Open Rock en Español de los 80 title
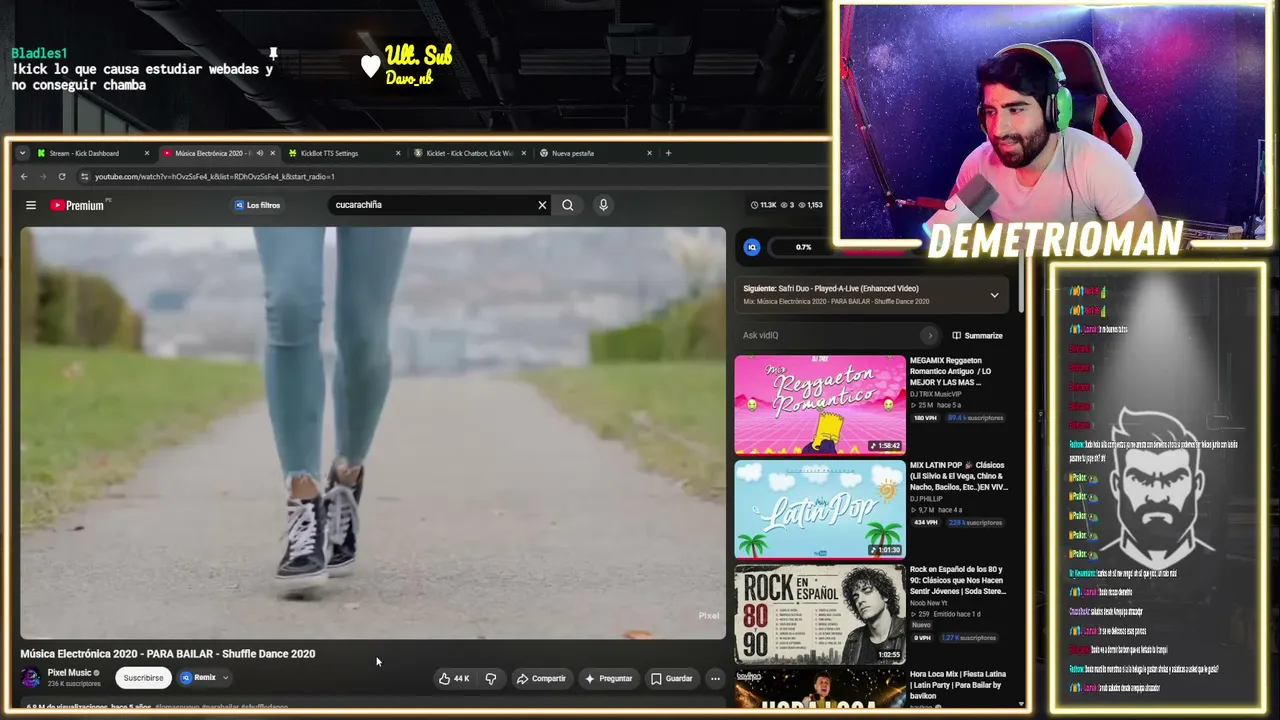 point(958,581)
